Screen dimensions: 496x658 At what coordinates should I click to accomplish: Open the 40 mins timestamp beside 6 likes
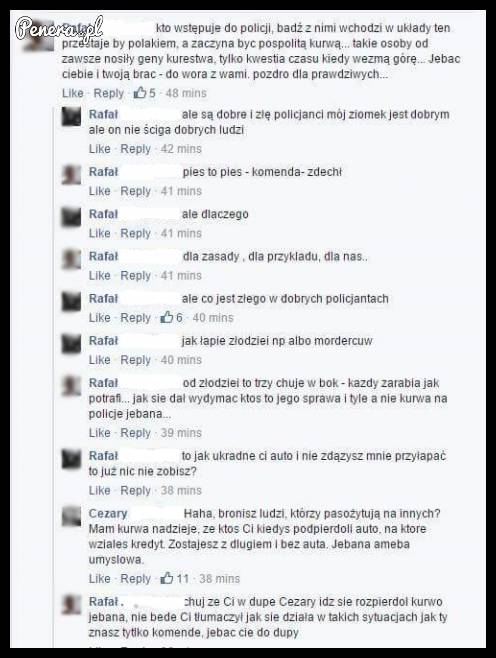click(x=213, y=318)
